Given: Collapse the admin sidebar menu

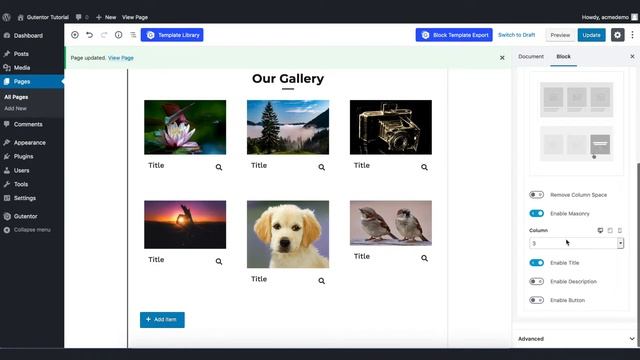Looking at the screenshot, I should [x=32, y=230].
